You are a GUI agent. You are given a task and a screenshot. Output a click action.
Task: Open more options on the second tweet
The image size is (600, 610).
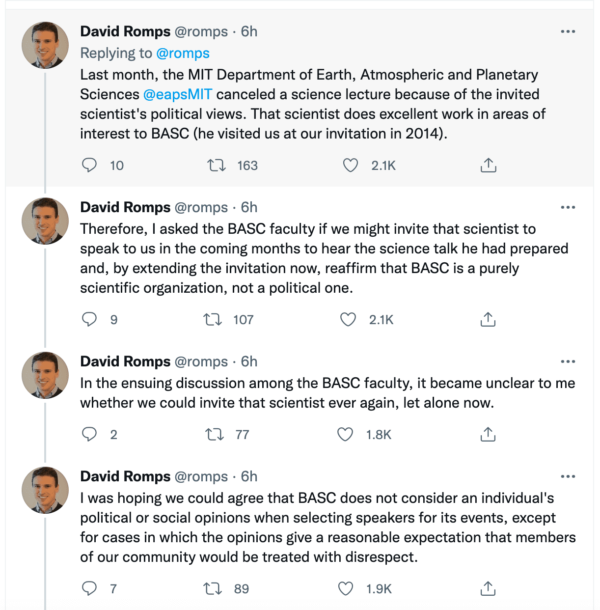[x=568, y=207]
